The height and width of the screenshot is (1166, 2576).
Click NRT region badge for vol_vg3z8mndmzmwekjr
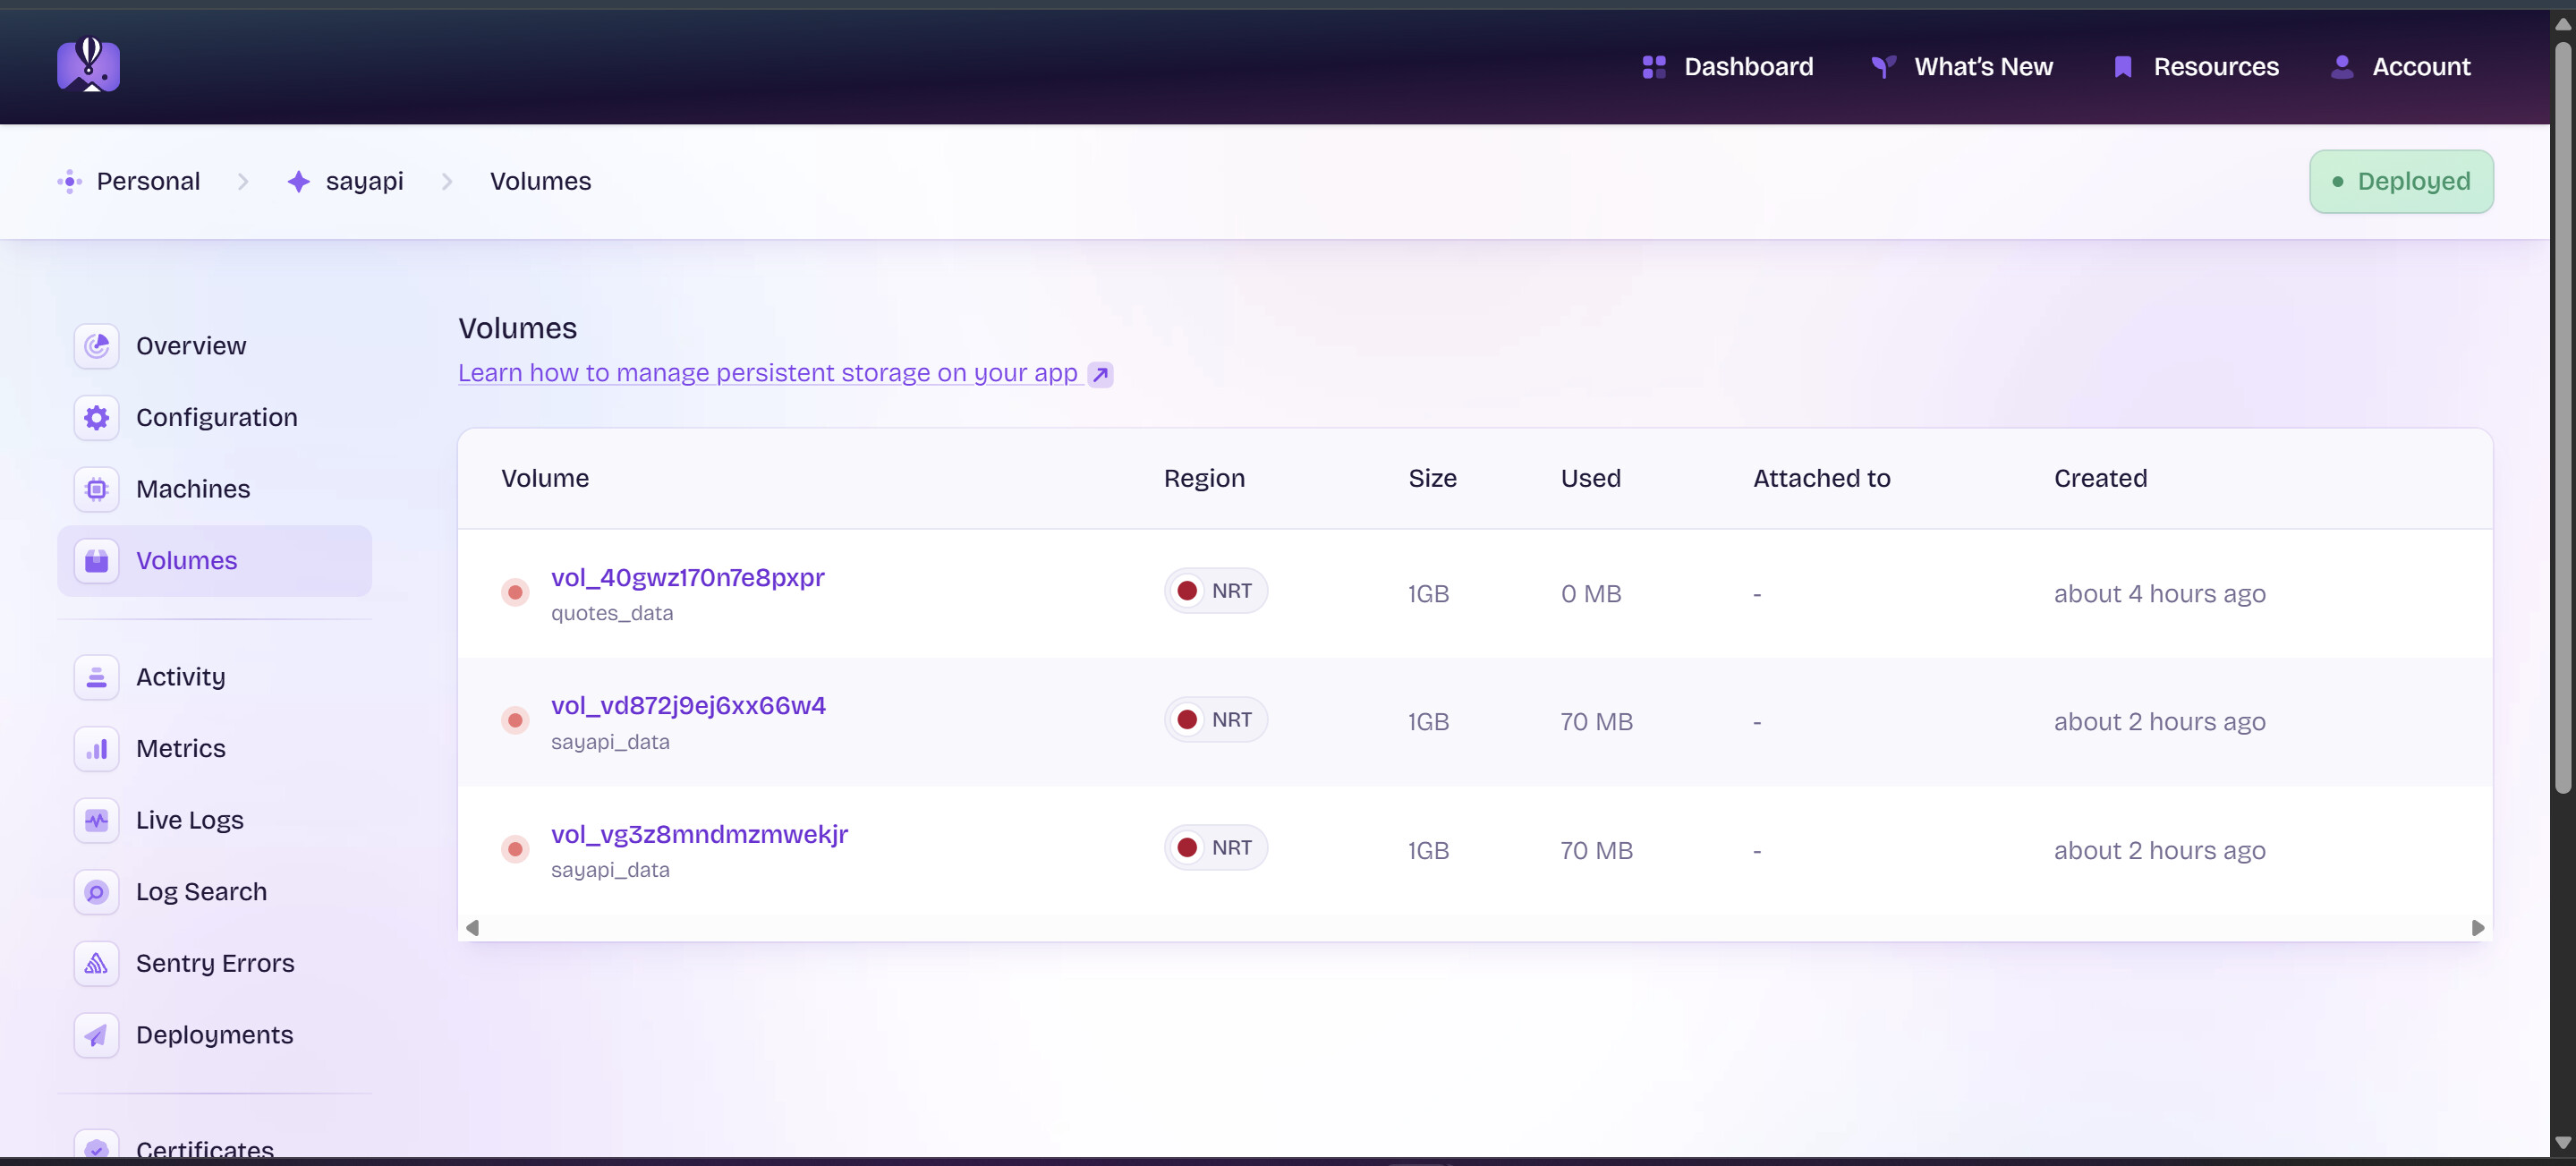point(1215,848)
